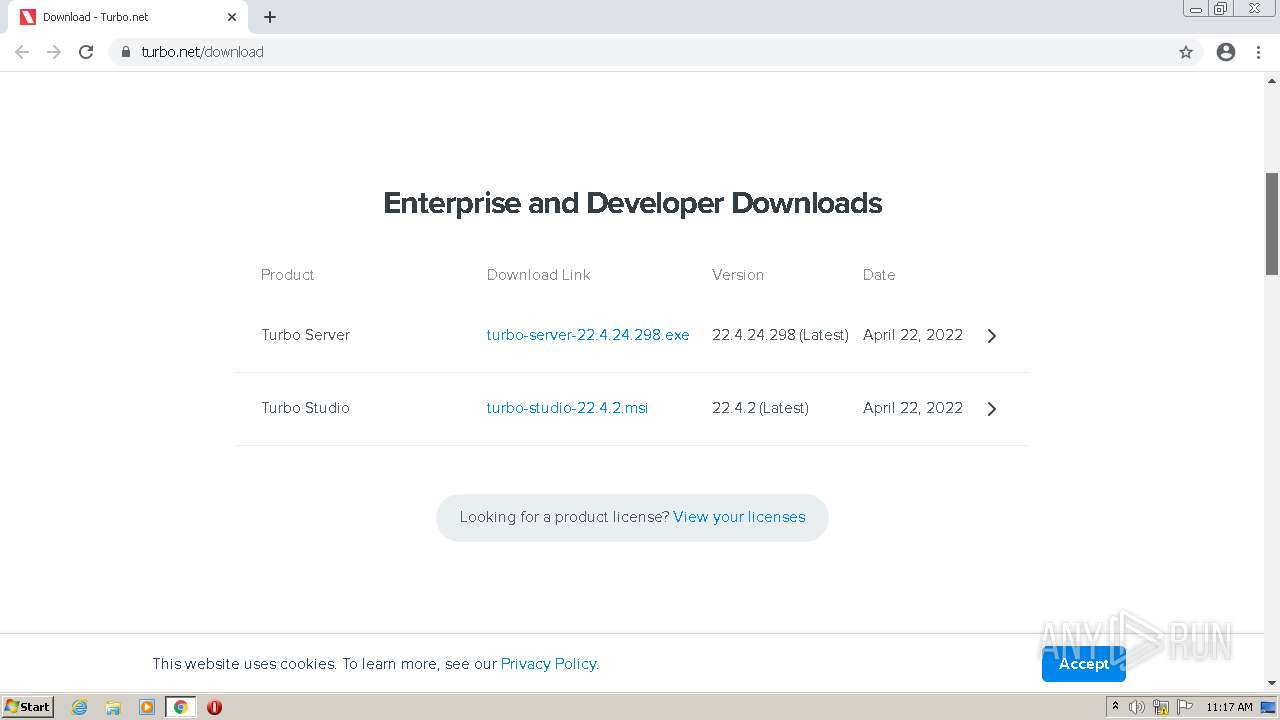Image resolution: width=1280 pixels, height=720 pixels.
Task: Open a new tab with plus button
Action: 270,17
